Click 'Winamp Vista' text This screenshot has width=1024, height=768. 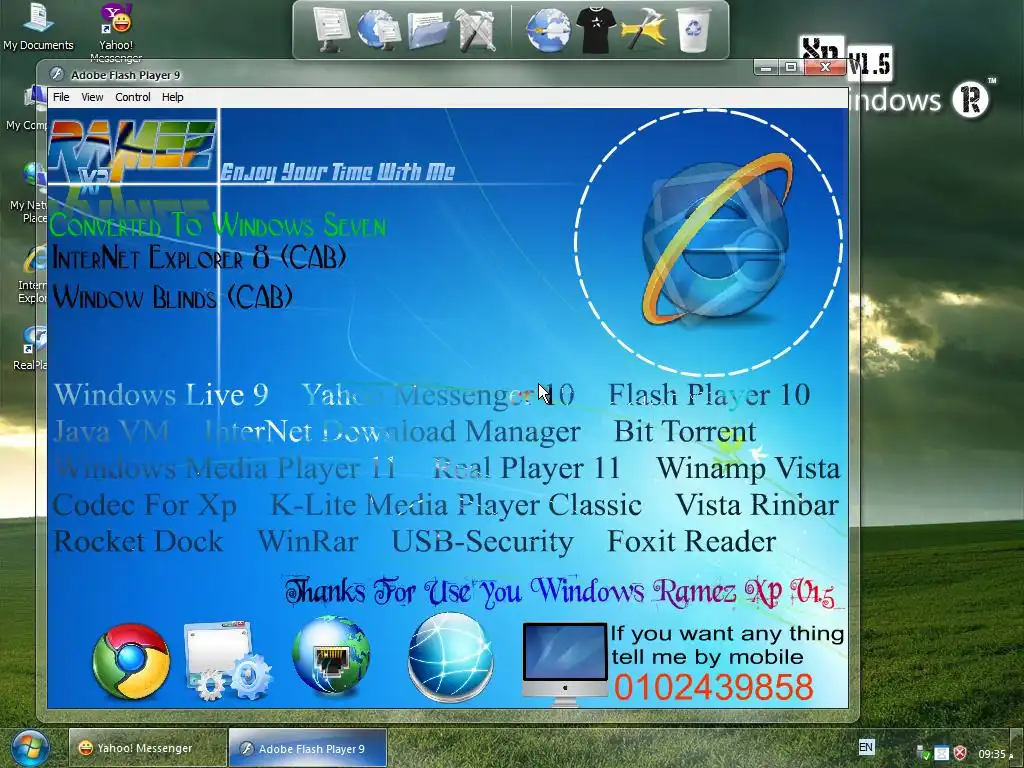[748, 468]
